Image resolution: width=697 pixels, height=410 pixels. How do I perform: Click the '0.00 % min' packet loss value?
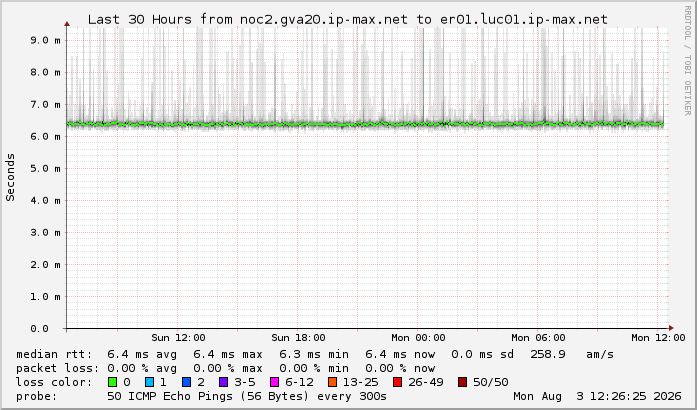(314, 368)
